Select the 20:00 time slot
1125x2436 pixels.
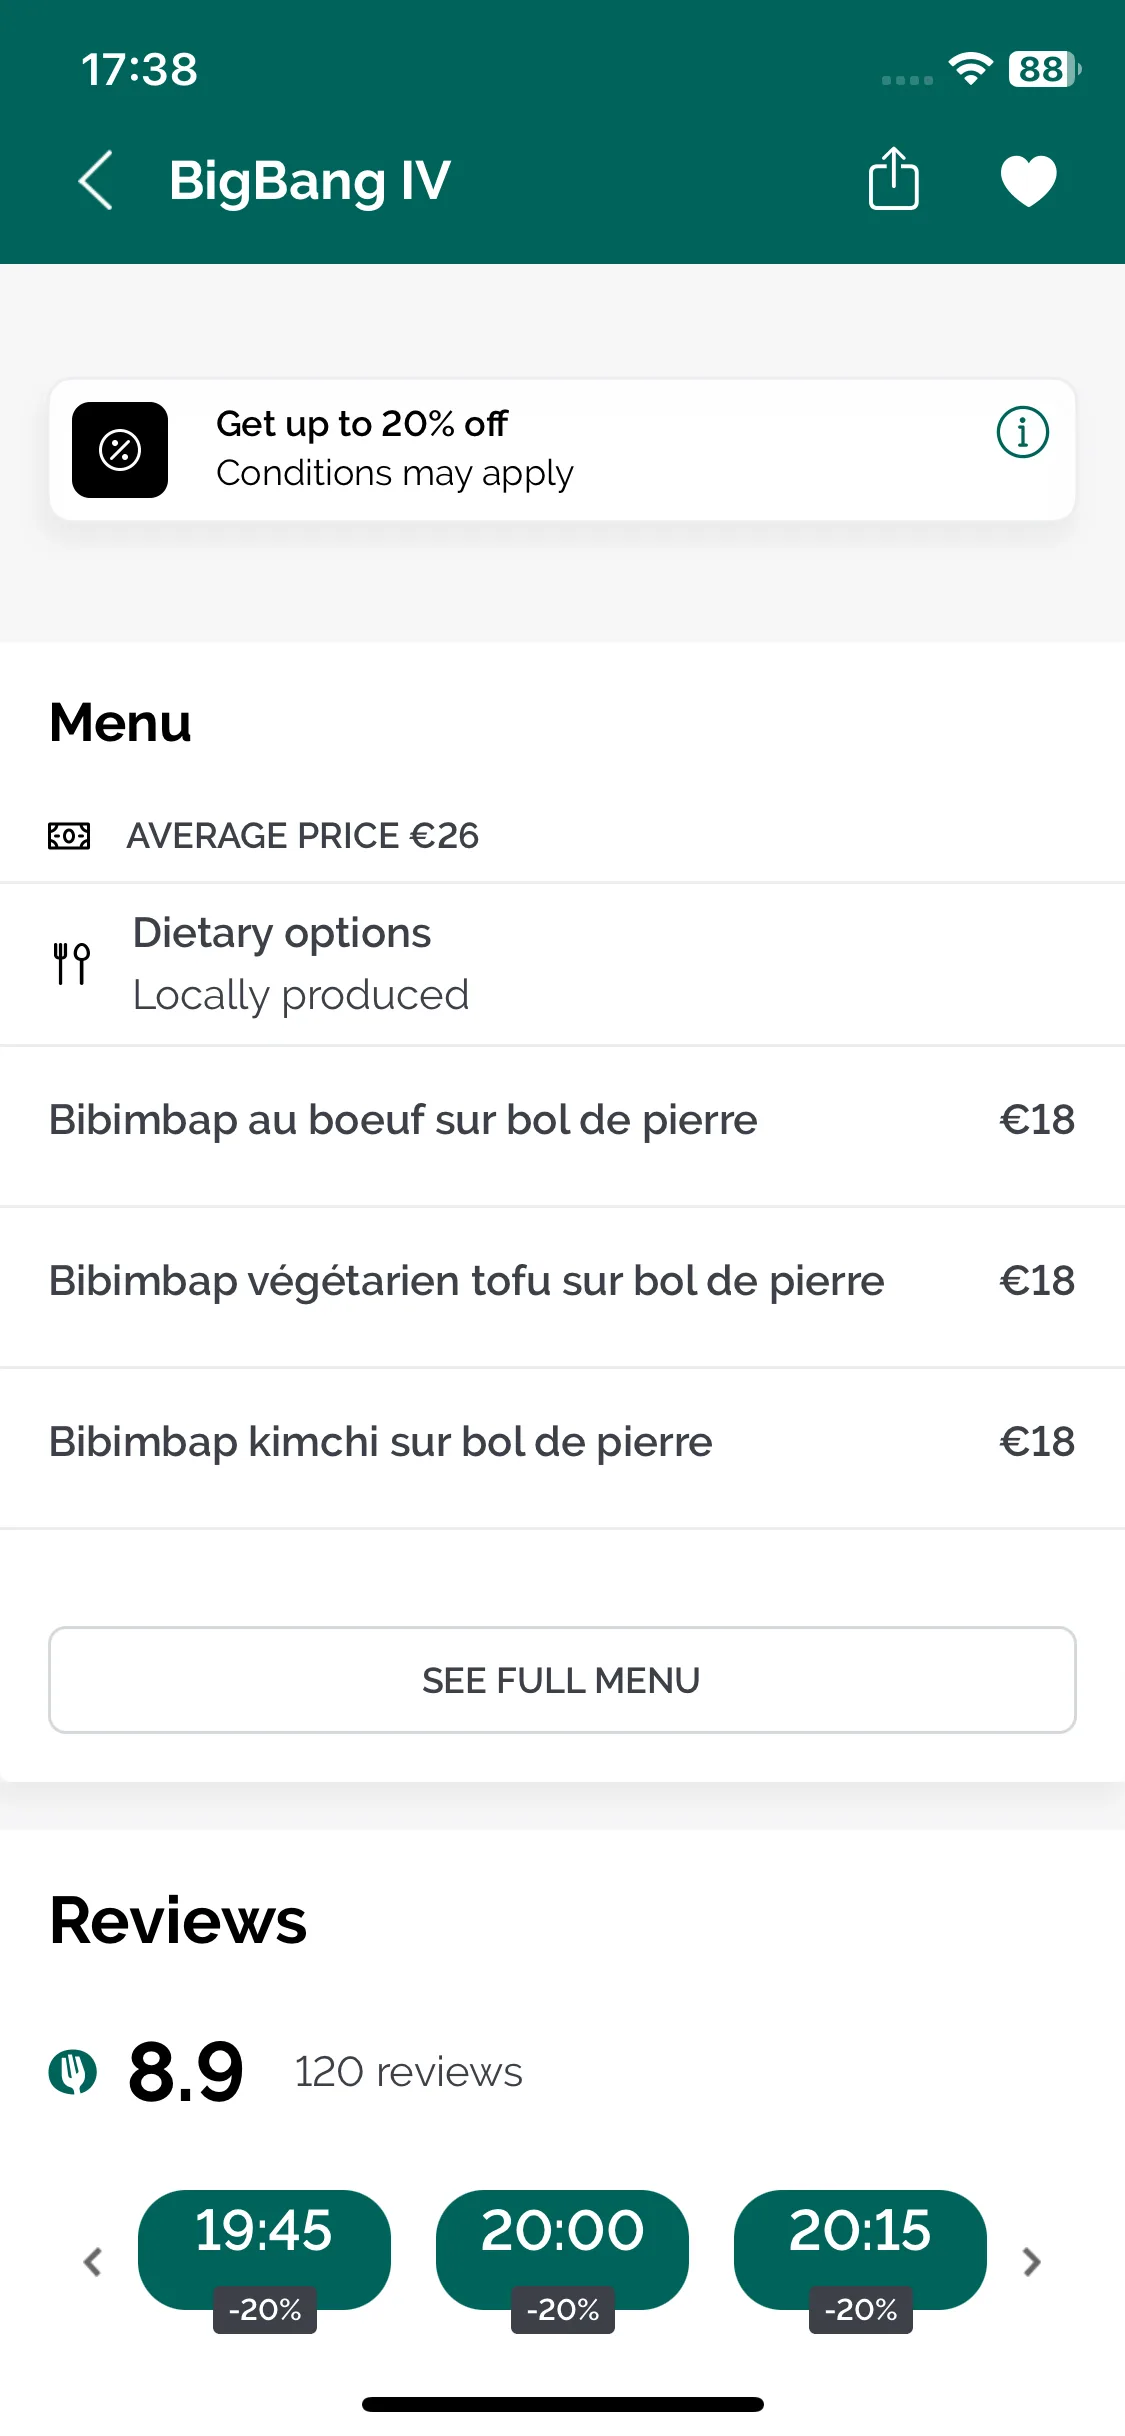coord(562,2250)
